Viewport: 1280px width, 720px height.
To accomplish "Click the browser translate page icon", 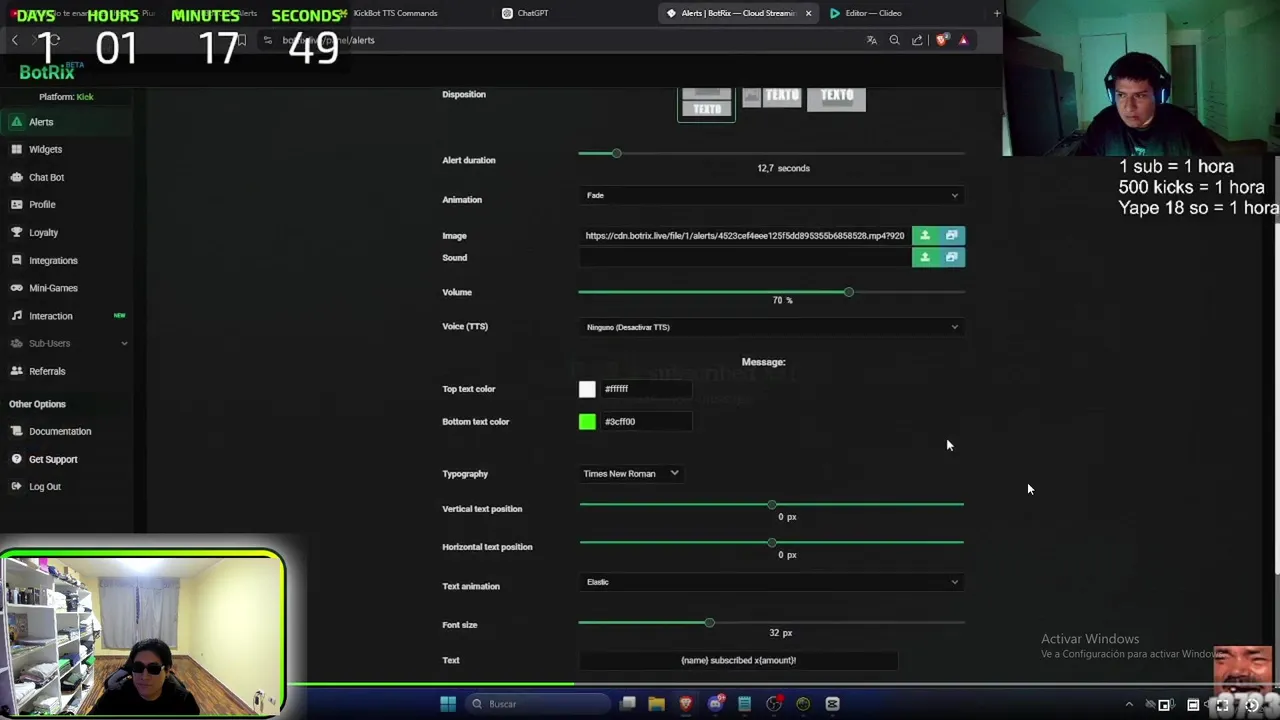I will [872, 40].
